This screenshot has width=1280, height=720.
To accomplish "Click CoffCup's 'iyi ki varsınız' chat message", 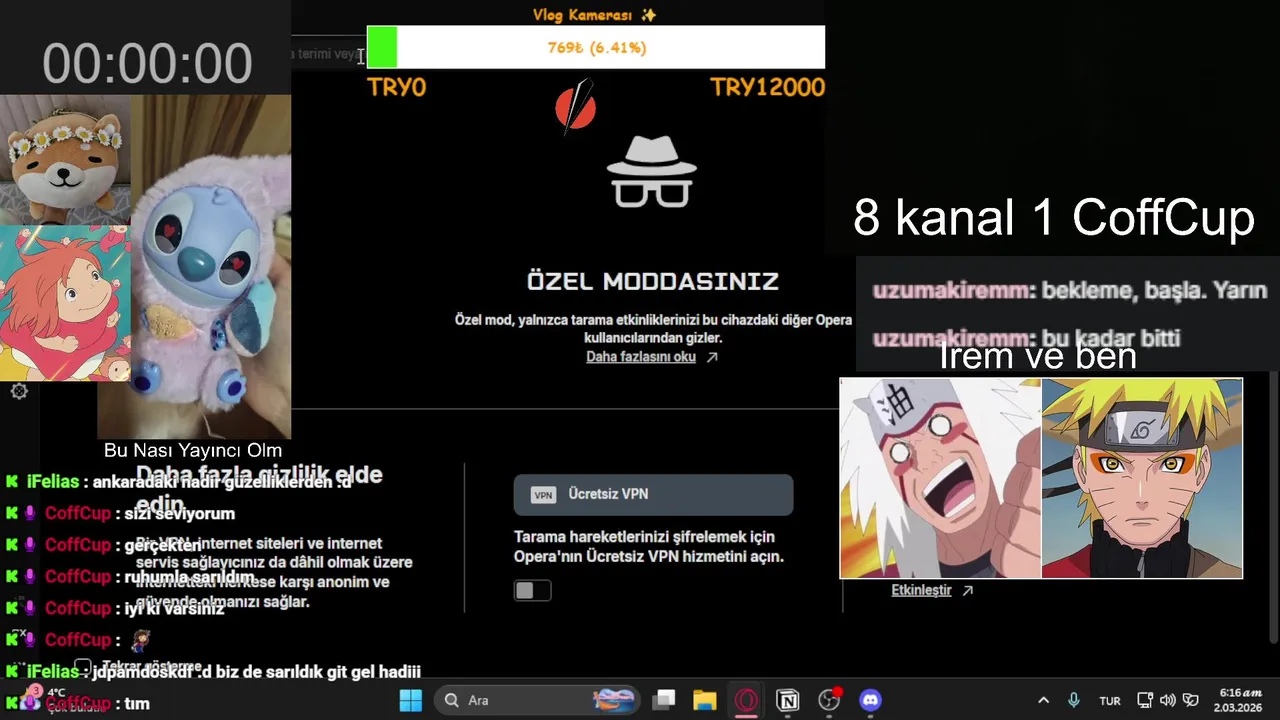I will click(175, 608).
